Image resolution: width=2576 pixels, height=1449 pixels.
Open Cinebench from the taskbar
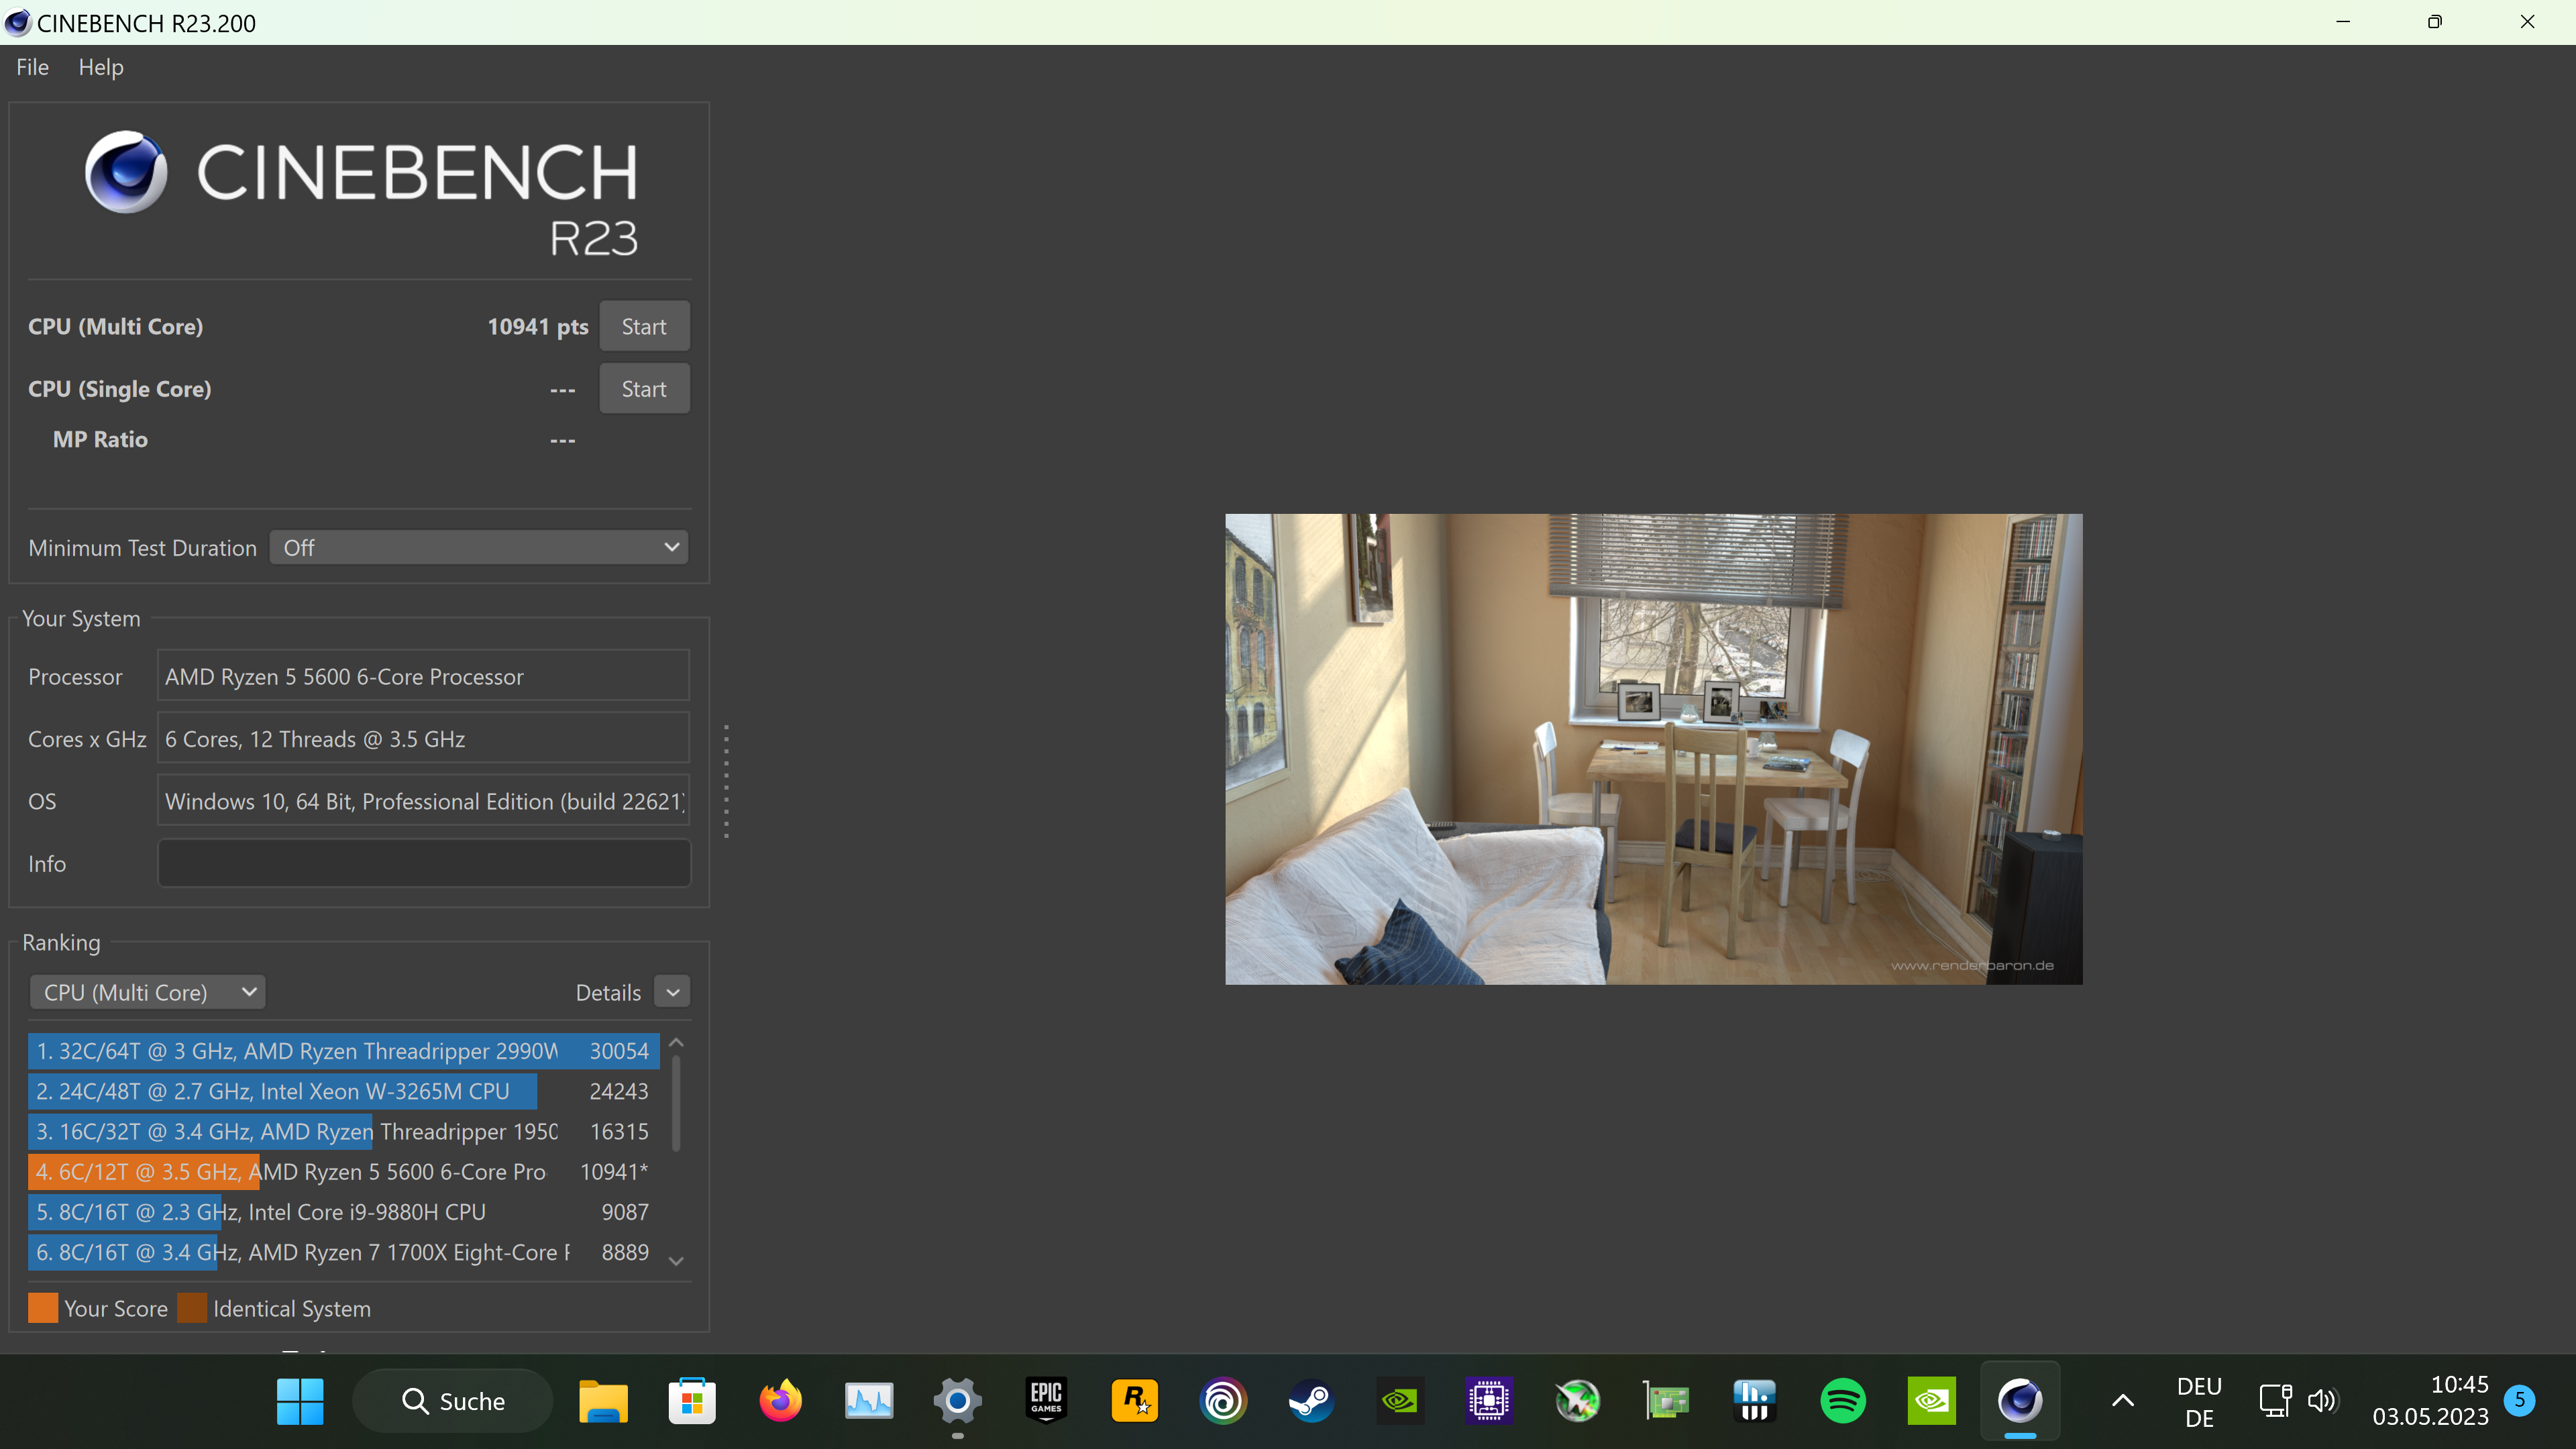[x=2021, y=1401]
